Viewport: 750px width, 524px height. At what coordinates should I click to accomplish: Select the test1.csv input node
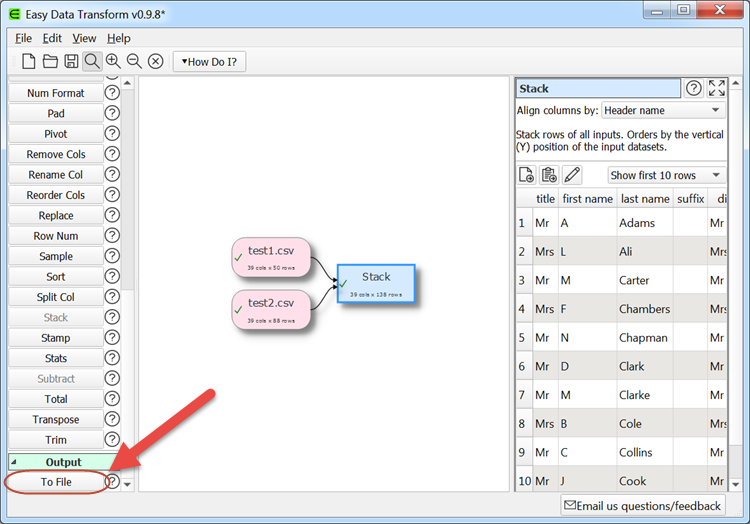(270, 256)
